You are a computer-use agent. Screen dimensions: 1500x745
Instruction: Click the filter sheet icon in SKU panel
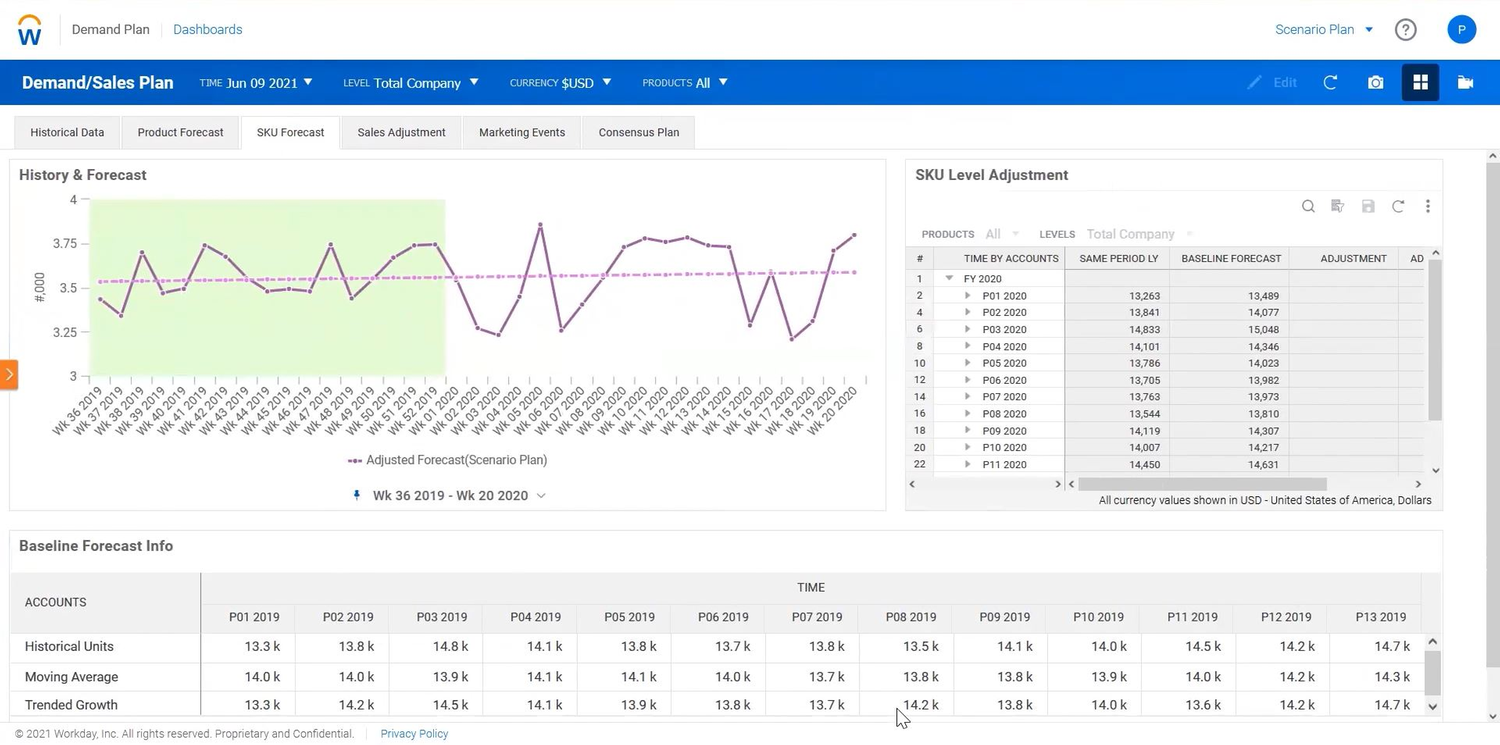[x=1338, y=206]
